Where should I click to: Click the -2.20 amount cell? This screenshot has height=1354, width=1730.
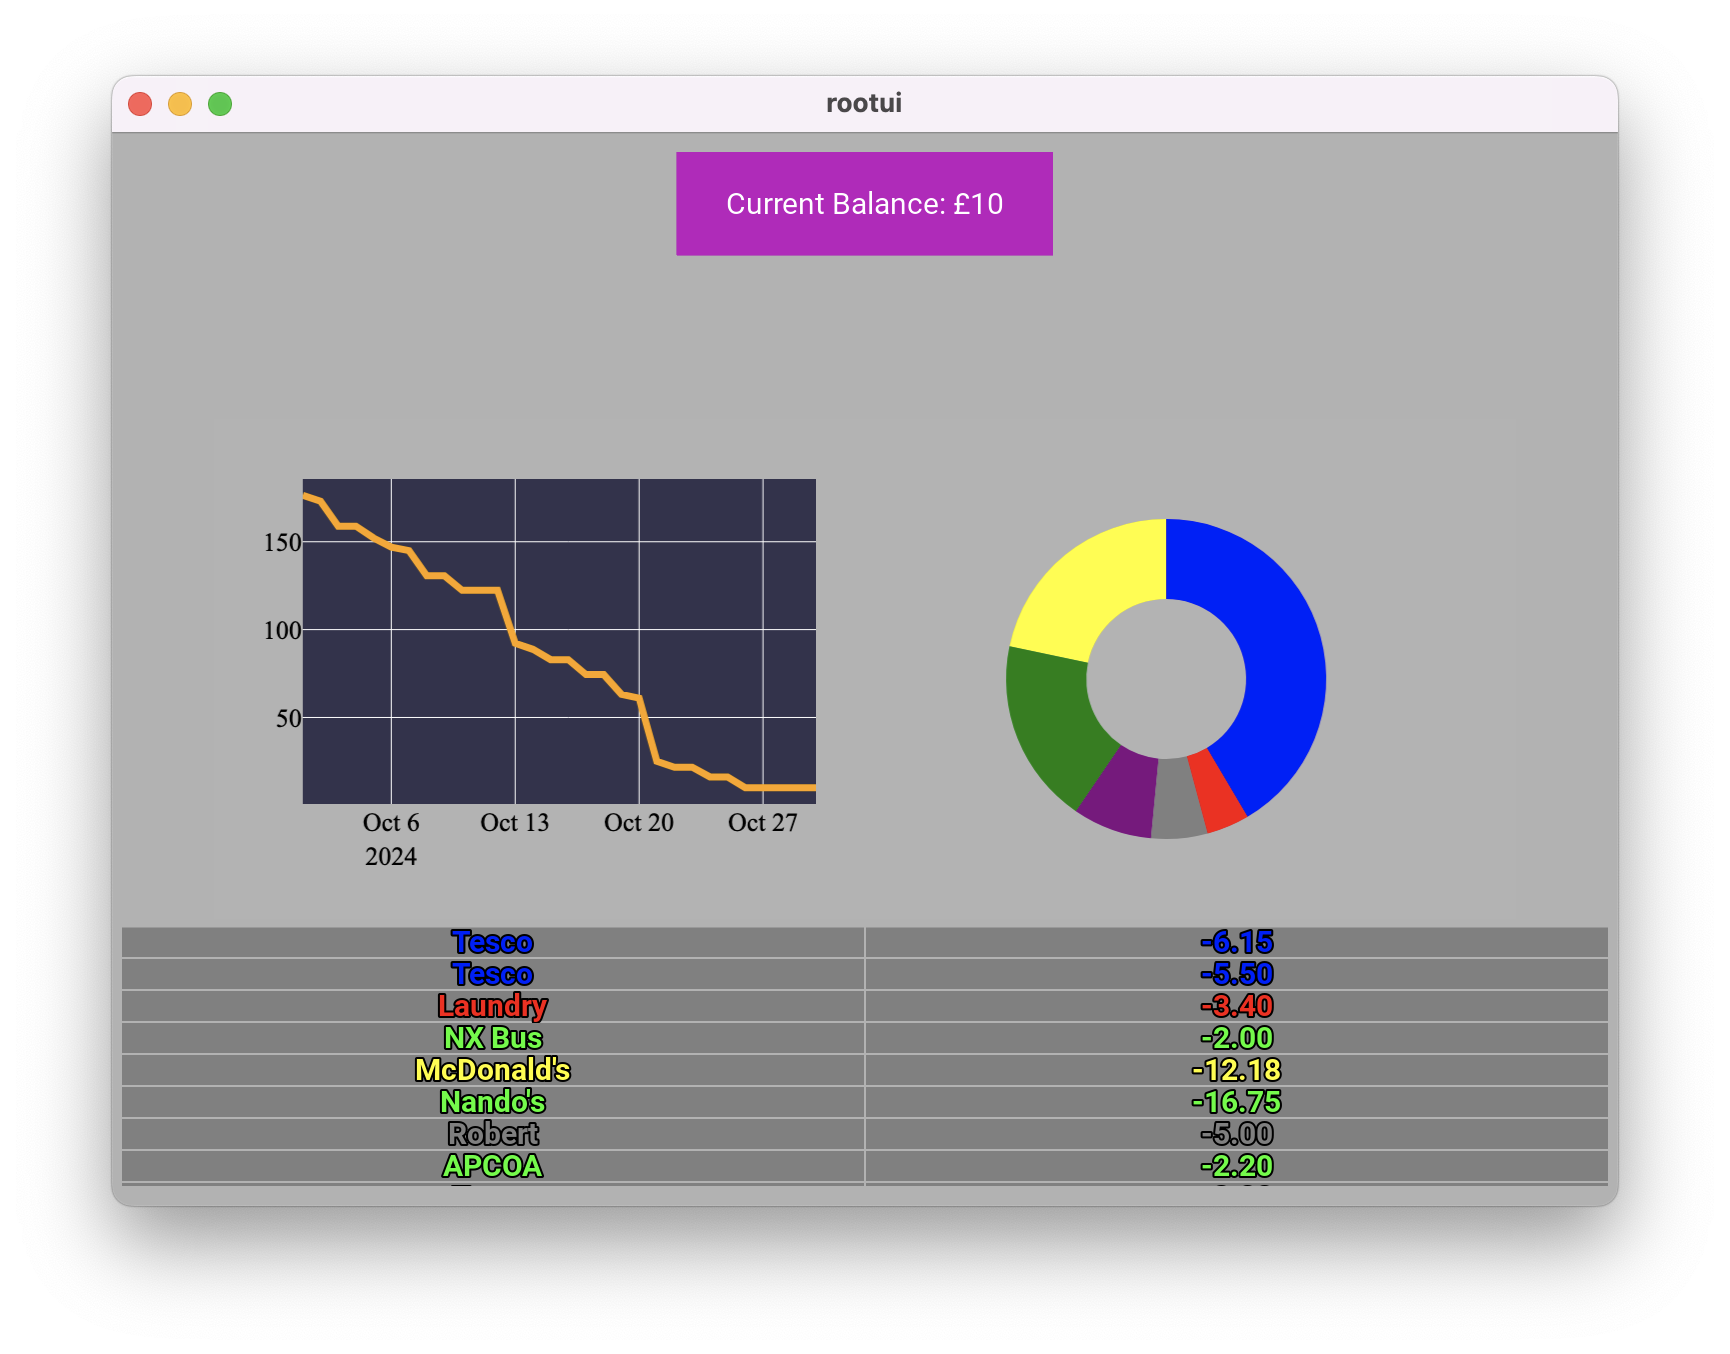[x=1237, y=1166]
